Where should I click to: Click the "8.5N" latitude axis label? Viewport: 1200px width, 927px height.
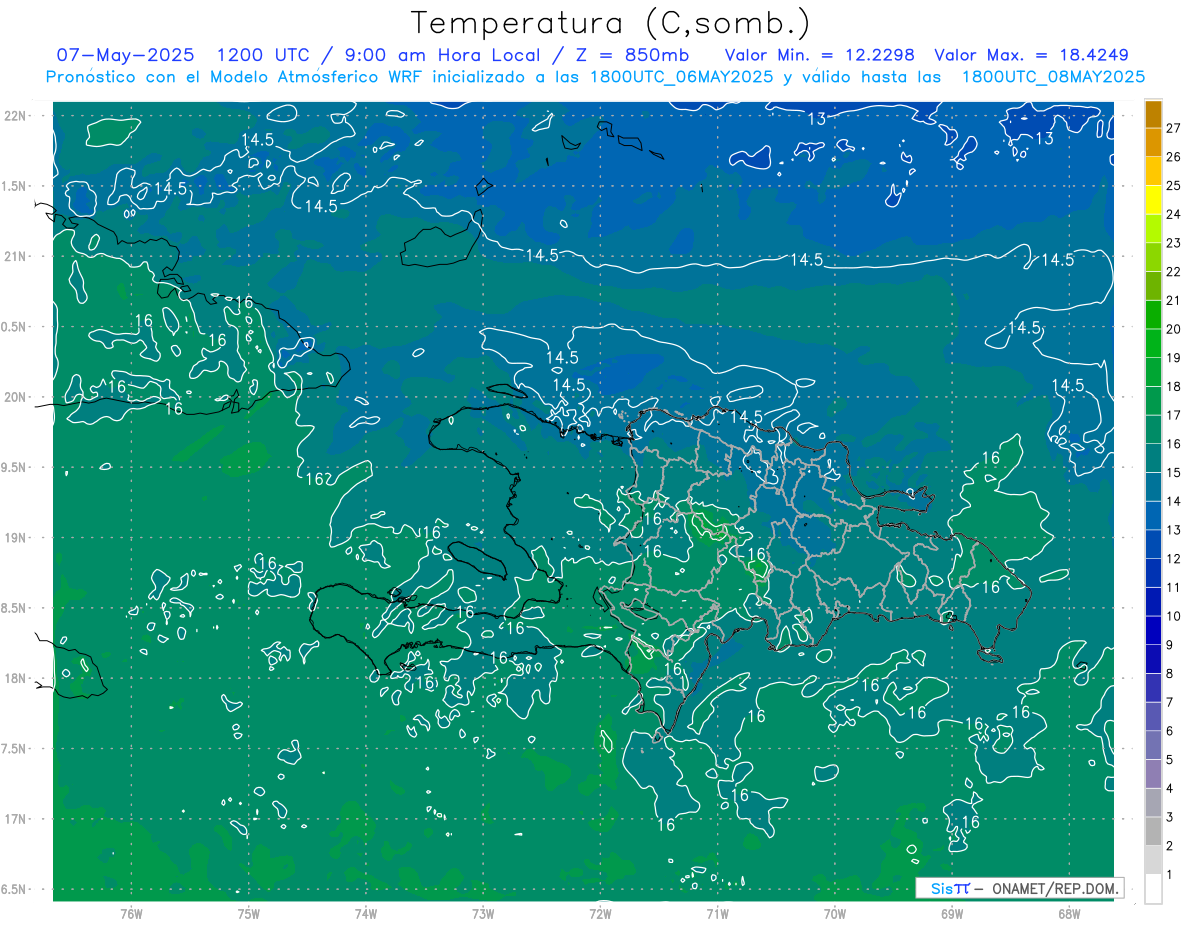15,608
